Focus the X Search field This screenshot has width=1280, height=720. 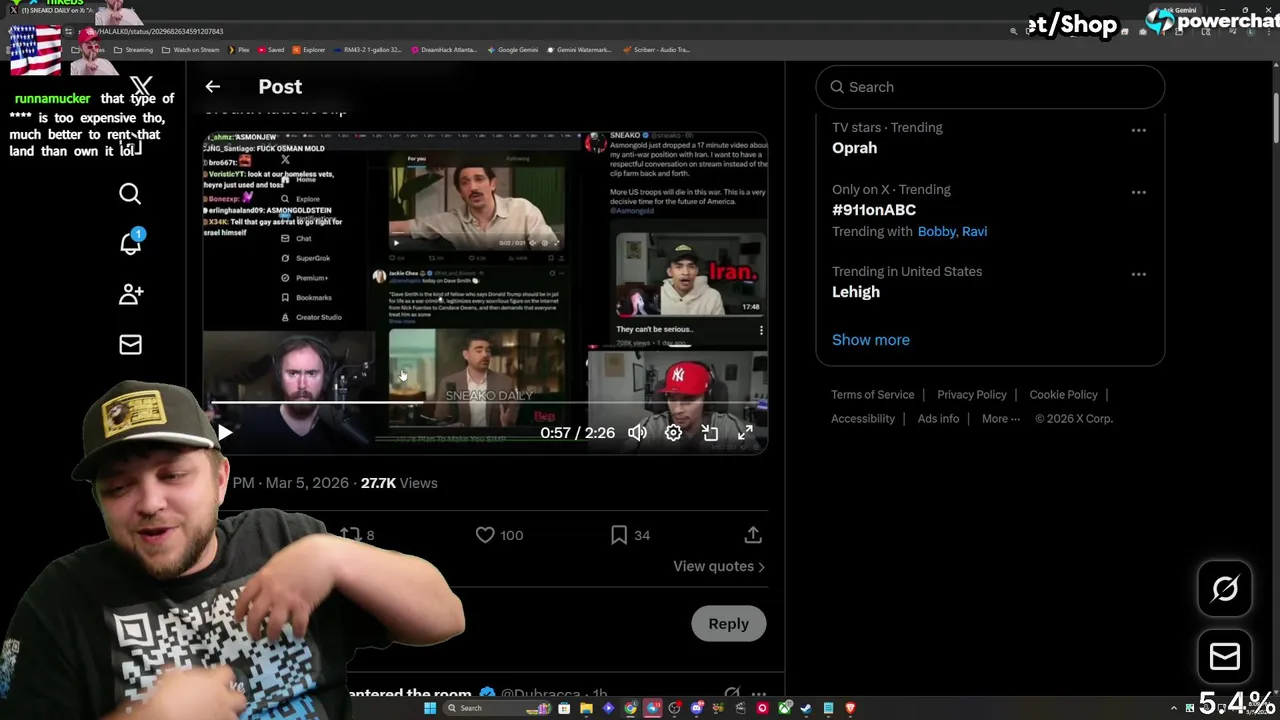[990, 87]
